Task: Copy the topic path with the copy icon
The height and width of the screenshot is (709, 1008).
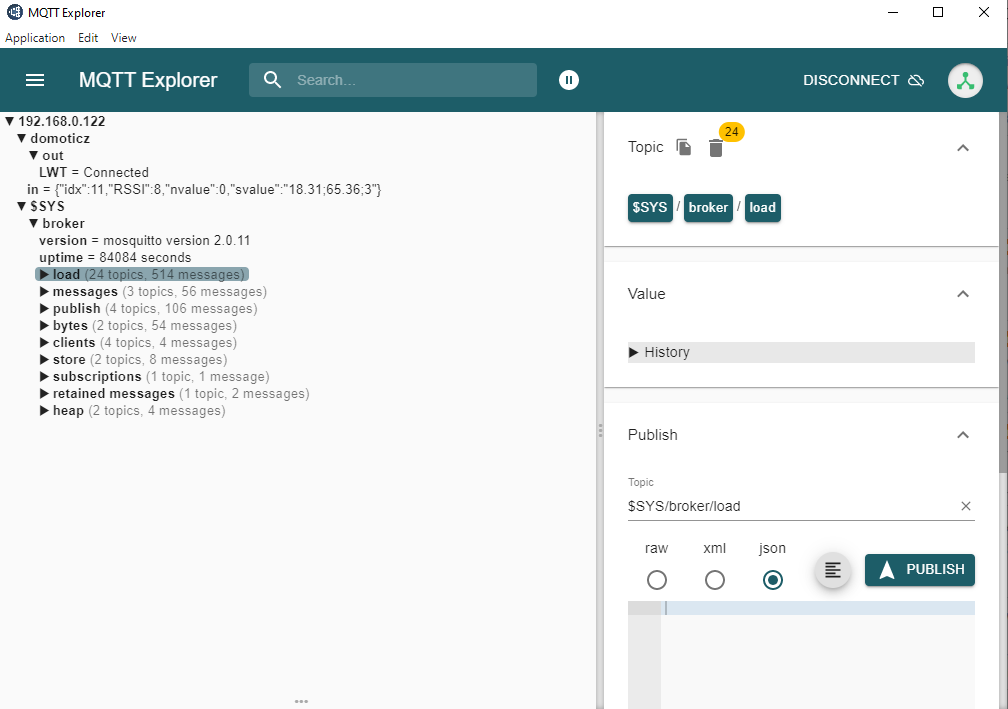Action: (x=684, y=147)
